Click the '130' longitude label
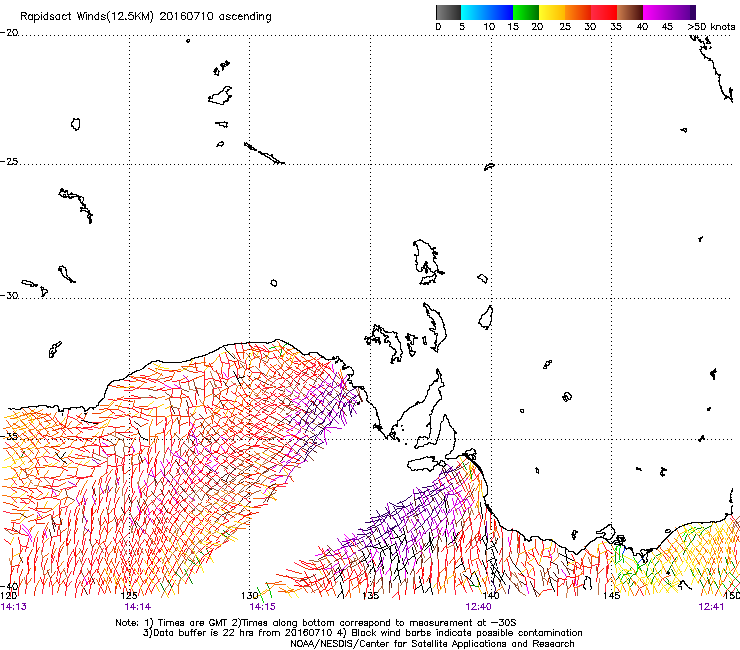Image resolution: width=740 pixels, height=650 pixels. [250, 596]
